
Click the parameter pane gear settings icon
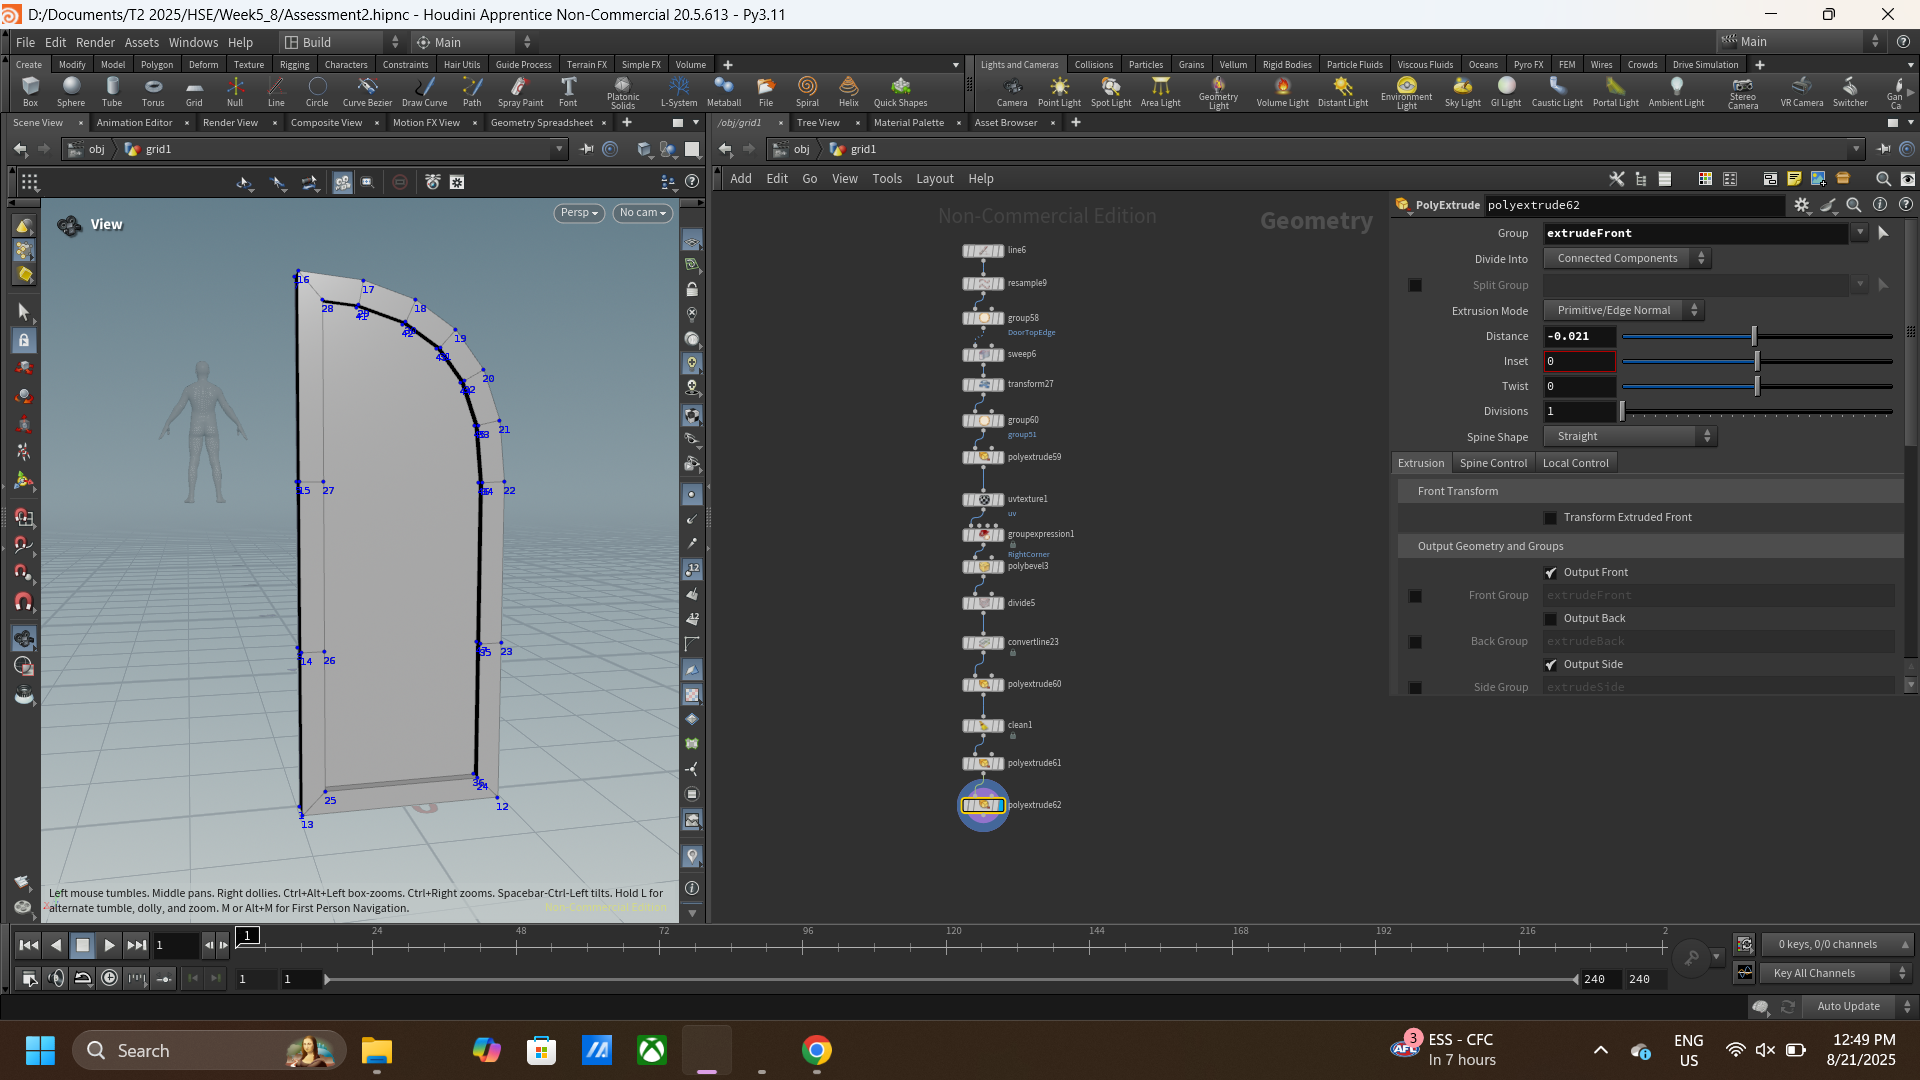coord(1801,205)
